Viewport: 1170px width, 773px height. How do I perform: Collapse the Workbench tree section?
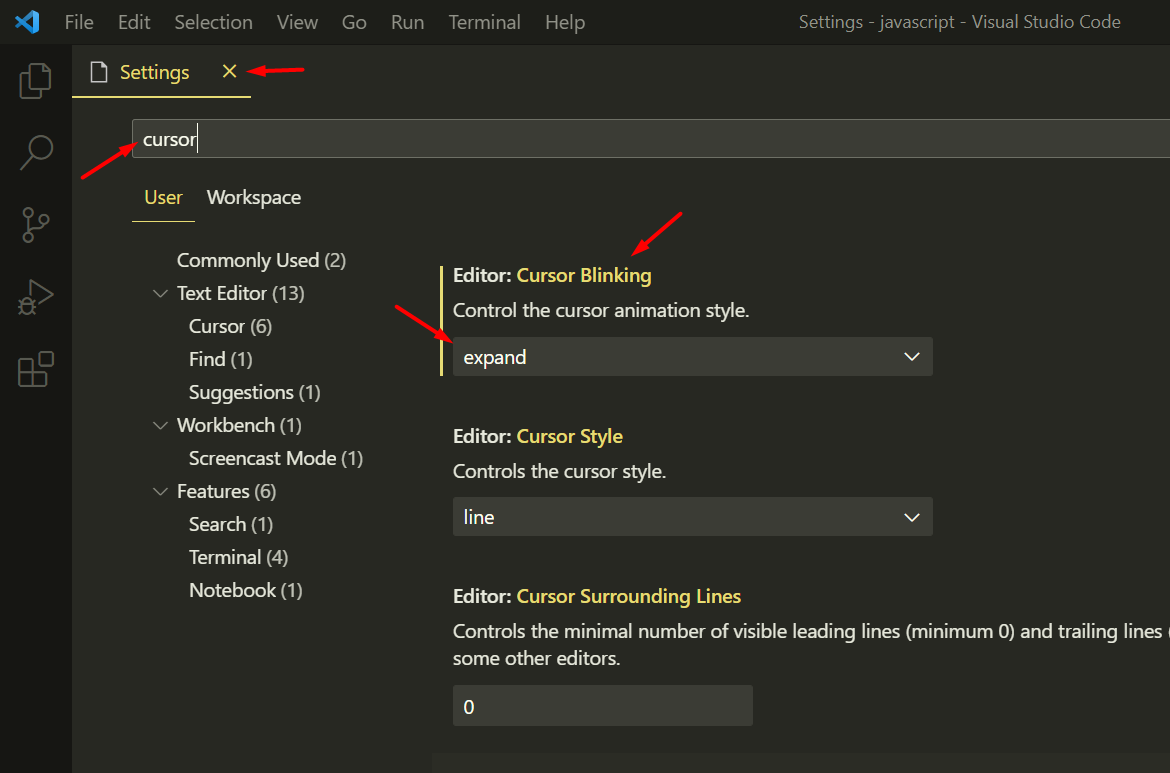click(160, 426)
